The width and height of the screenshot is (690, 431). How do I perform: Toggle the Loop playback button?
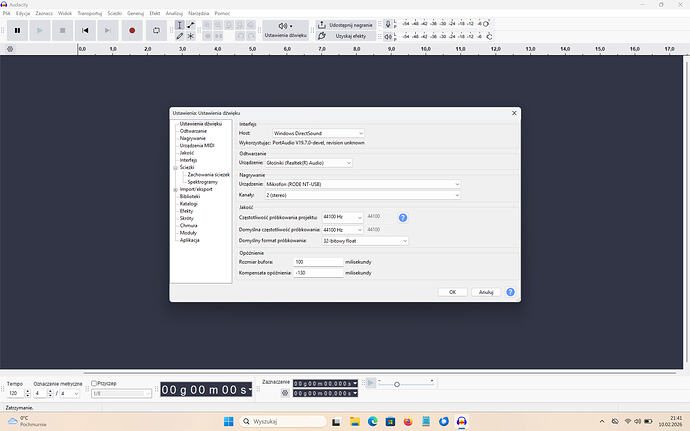point(156,30)
